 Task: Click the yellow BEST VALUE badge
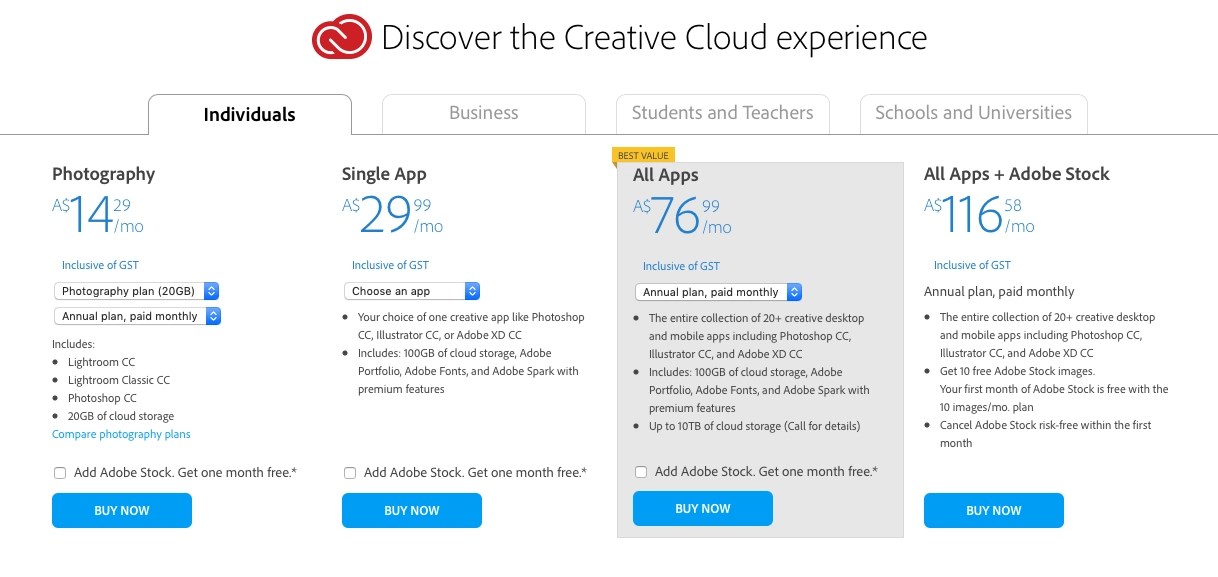coord(643,155)
